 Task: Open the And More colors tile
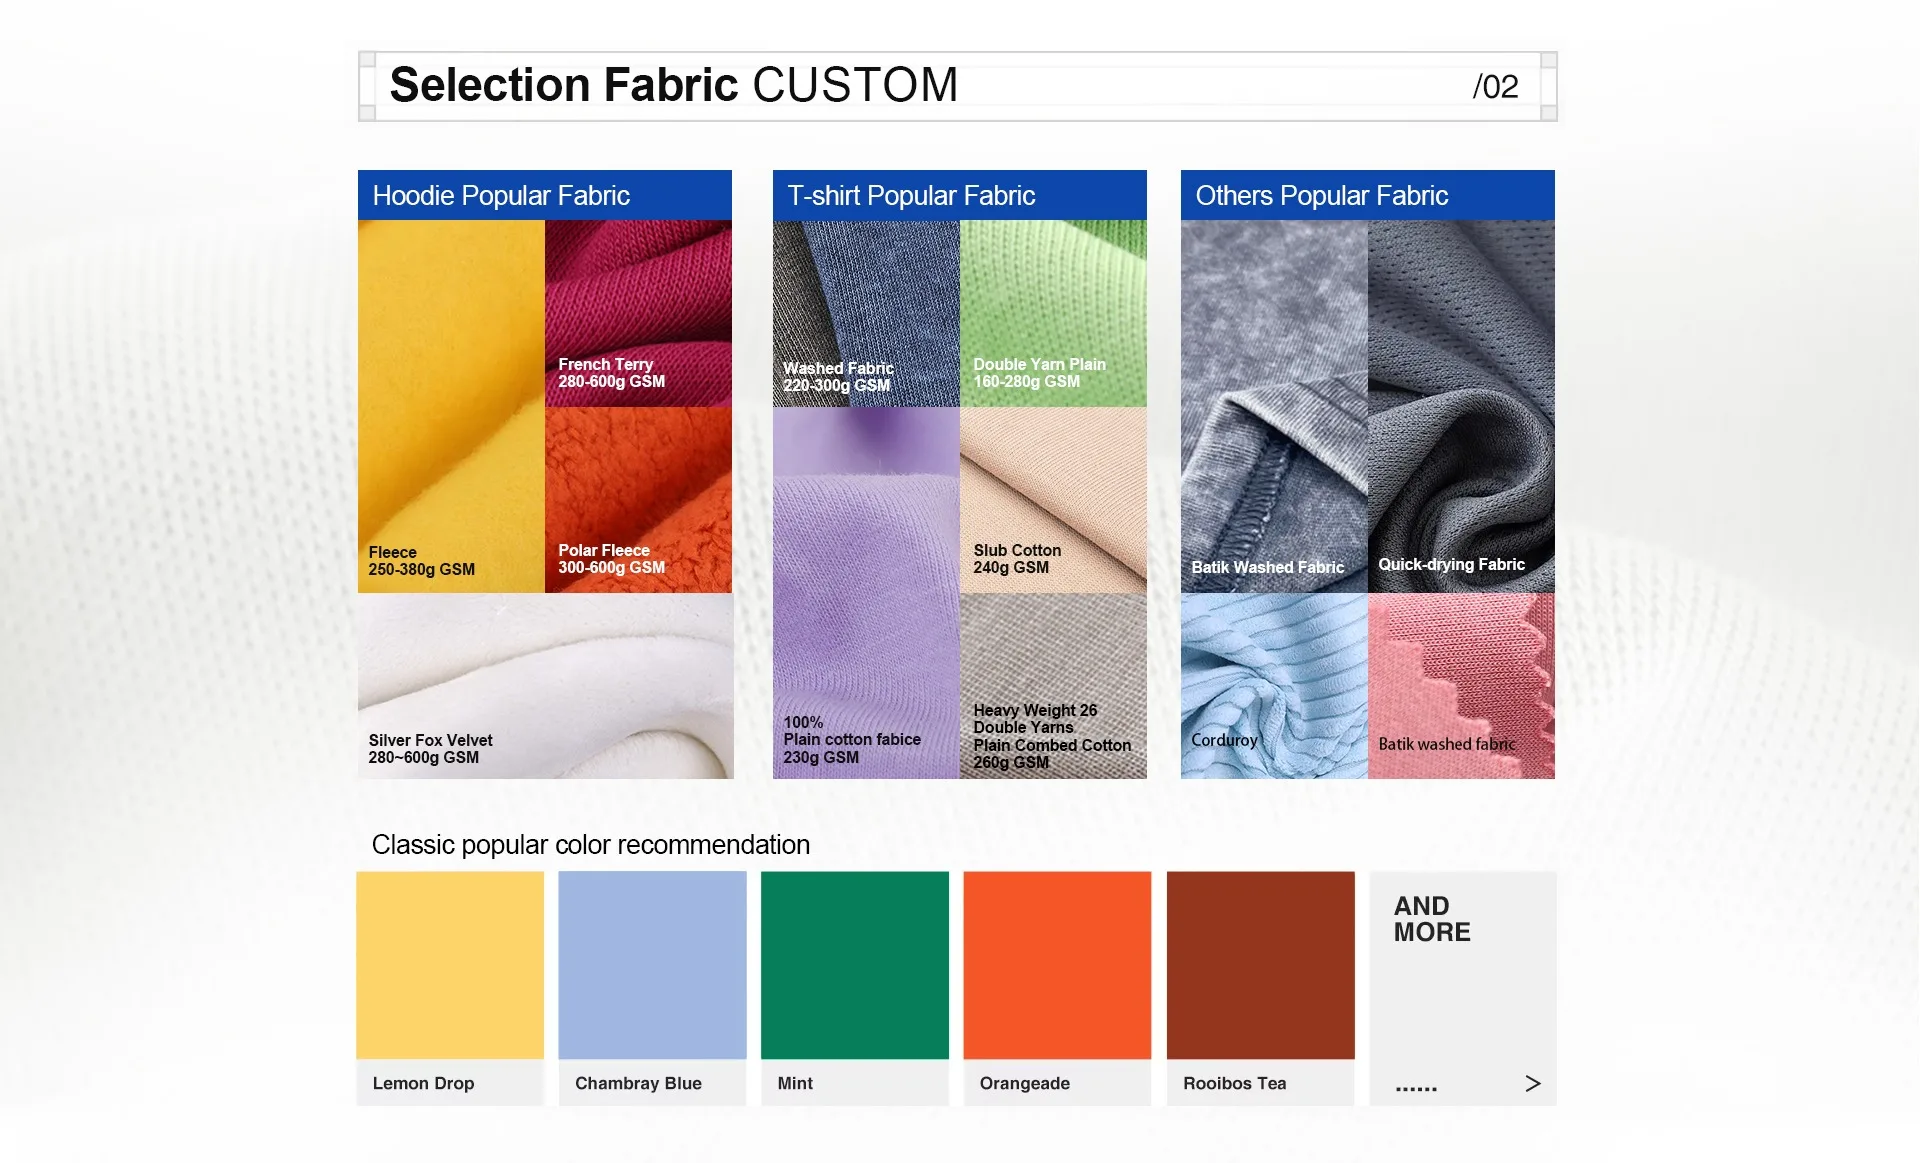[1462, 985]
